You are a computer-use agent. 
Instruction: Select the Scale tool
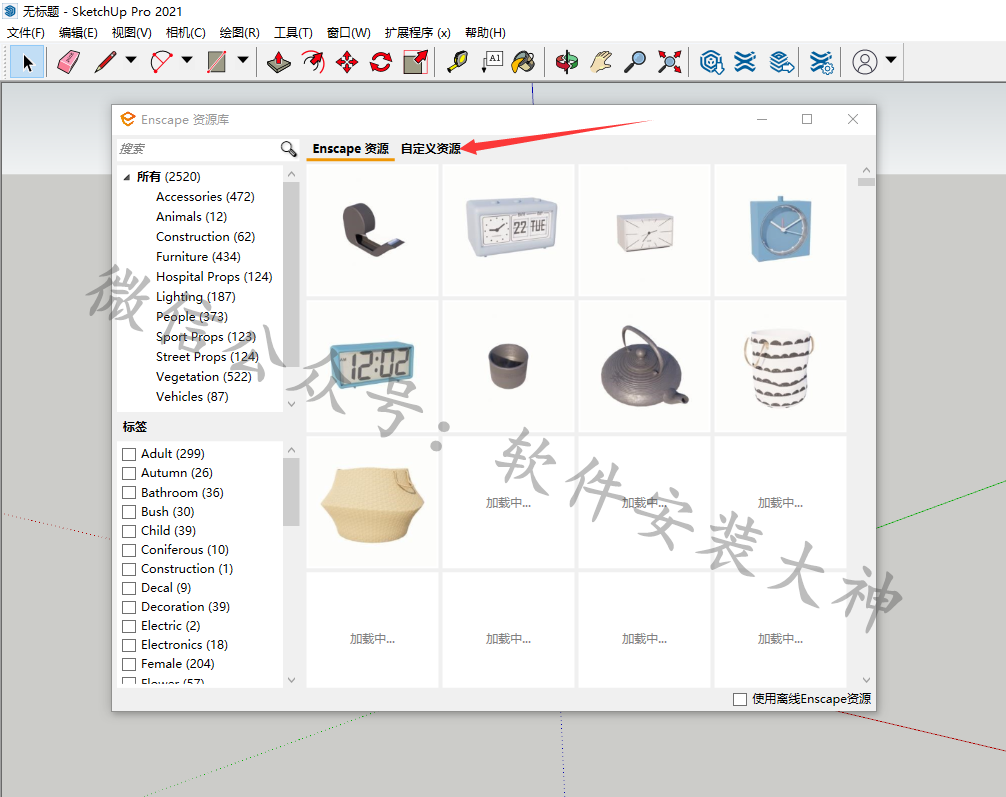416,62
